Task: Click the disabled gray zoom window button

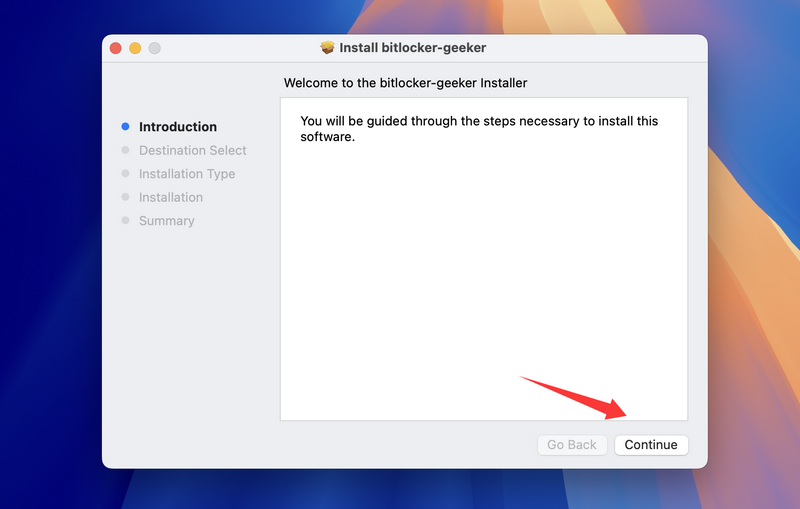Action: [x=154, y=48]
